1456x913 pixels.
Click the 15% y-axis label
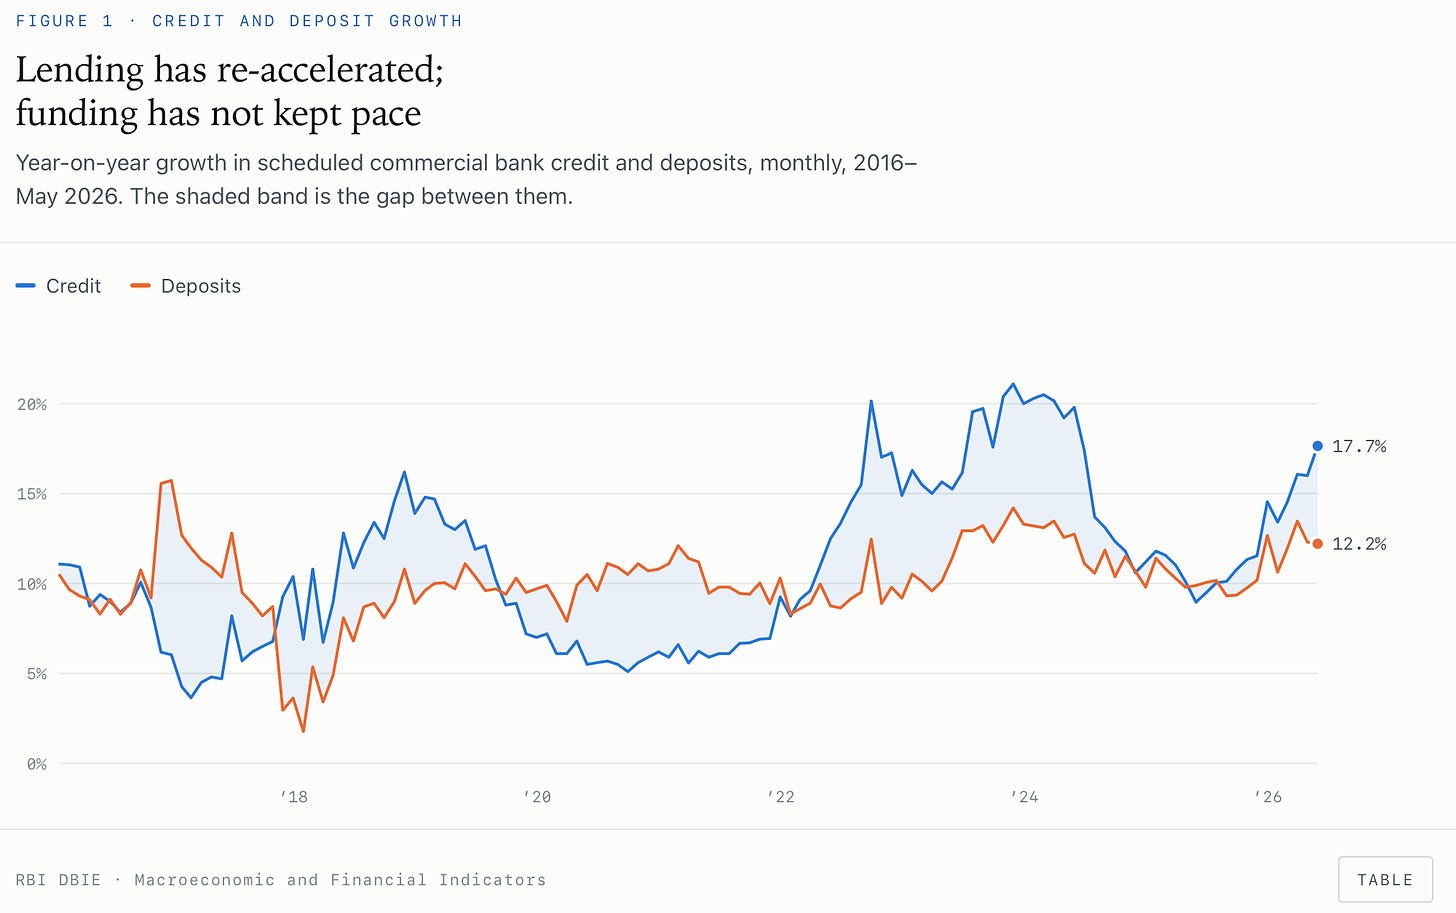point(32,494)
